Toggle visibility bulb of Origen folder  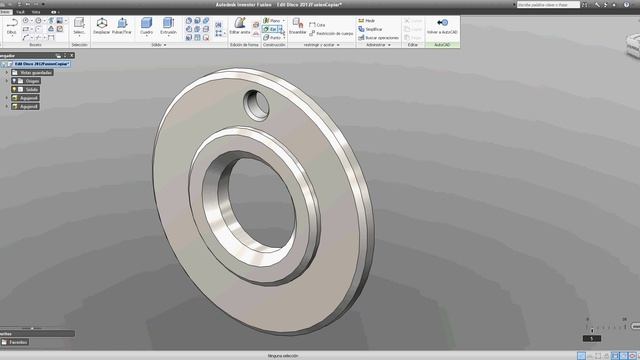click(14, 81)
